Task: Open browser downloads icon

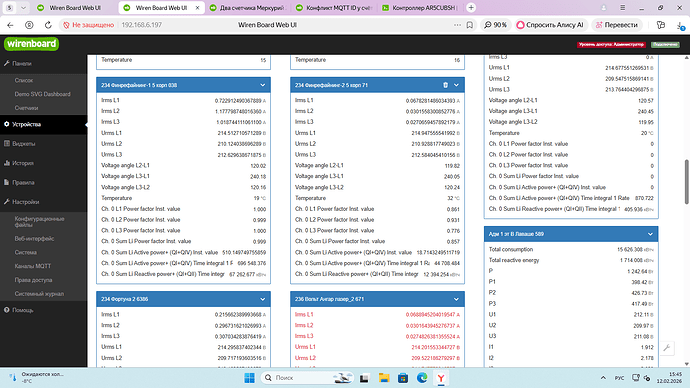Action: click(x=681, y=26)
